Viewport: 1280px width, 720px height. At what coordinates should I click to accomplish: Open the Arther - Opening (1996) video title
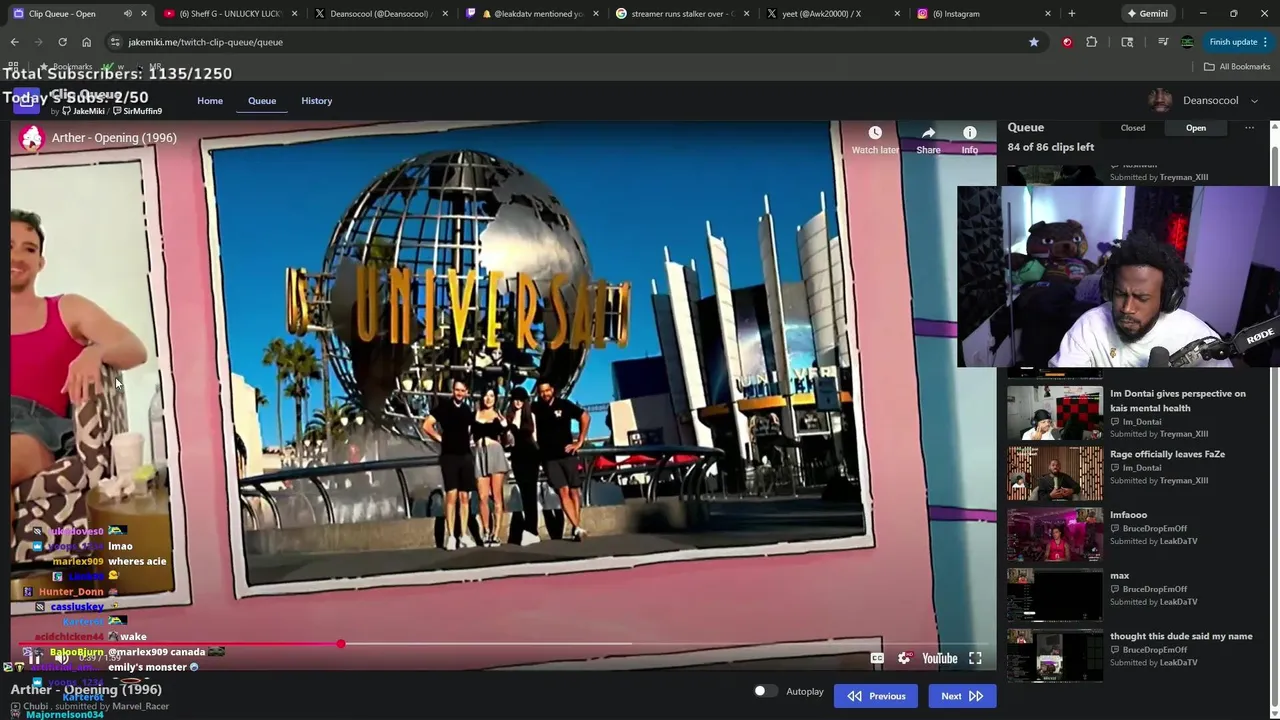pyautogui.click(x=114, y=138)
